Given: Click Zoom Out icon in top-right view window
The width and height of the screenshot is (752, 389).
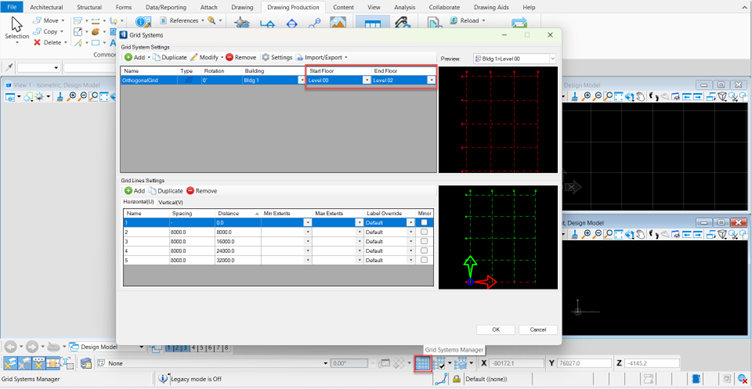Looking at the screenshot, I should [x=597, y=96].
